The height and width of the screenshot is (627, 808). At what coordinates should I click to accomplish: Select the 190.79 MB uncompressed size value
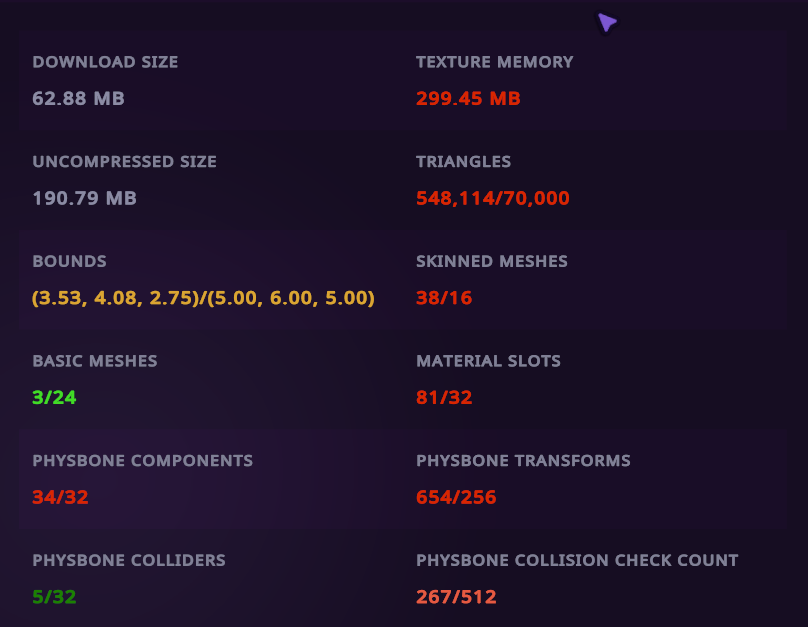click(x=84, y=199)
